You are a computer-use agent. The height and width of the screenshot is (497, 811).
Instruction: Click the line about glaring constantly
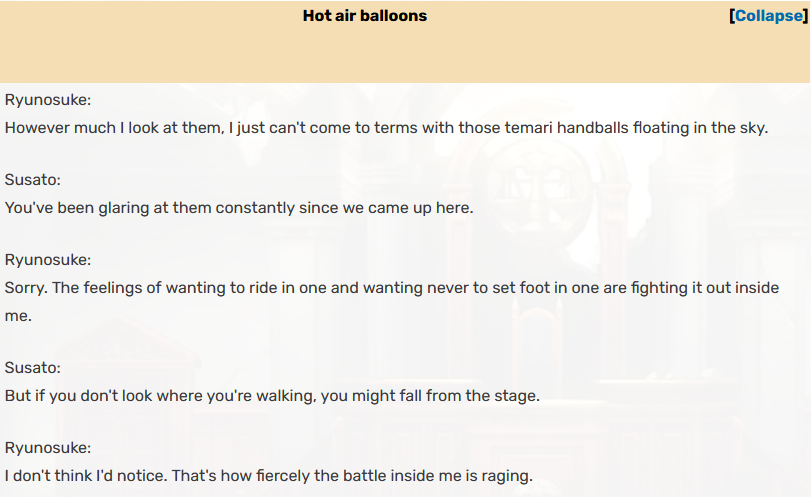[239, 208]
